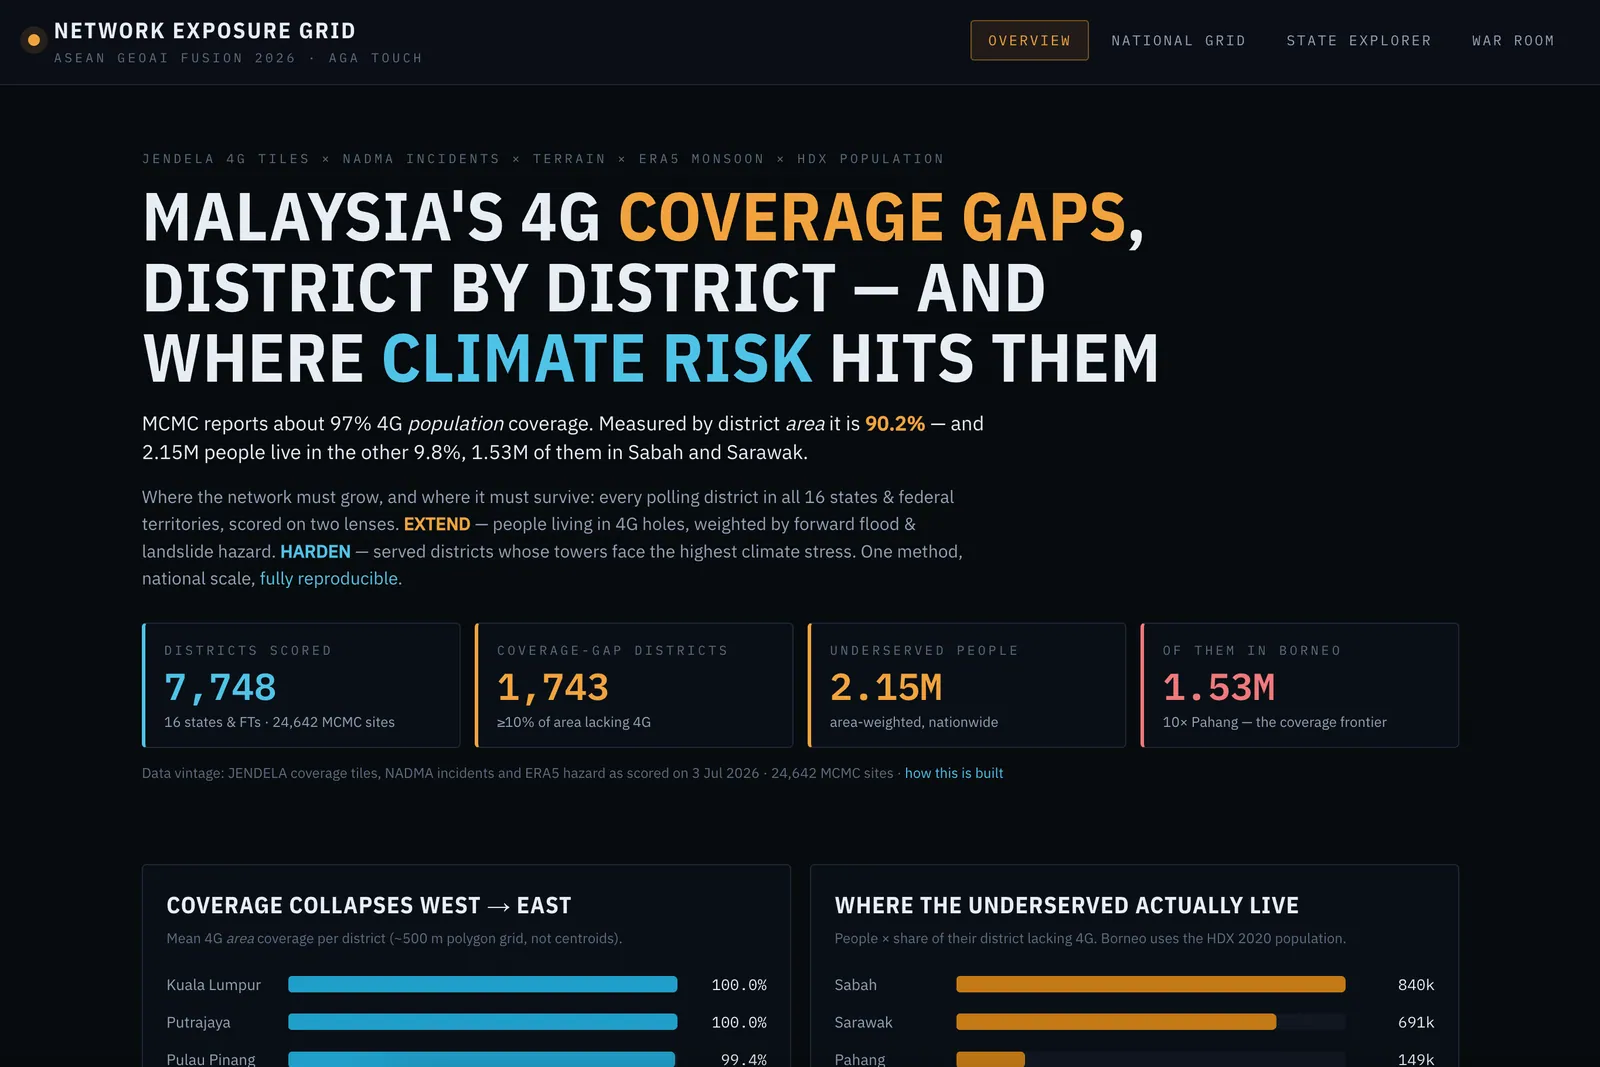Click the 90.2% highlighted value
This screenshot has height=1067, width=1600.
click(x=895, y=423)
